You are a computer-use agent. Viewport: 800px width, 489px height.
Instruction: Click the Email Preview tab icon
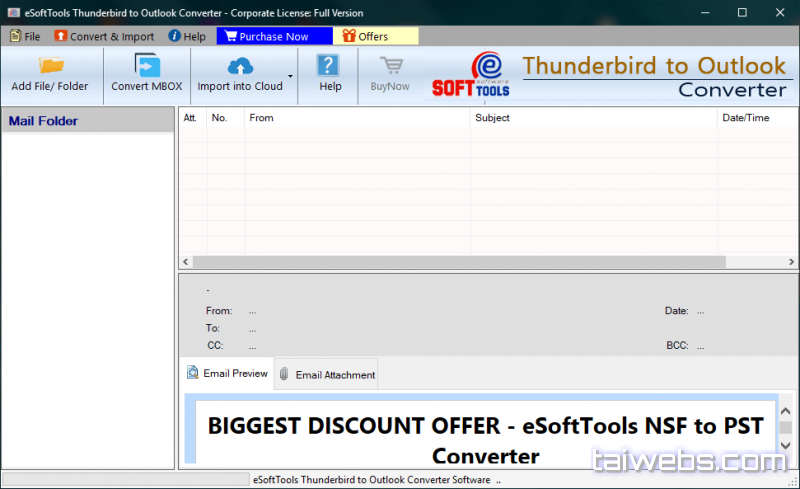[193, 374]
